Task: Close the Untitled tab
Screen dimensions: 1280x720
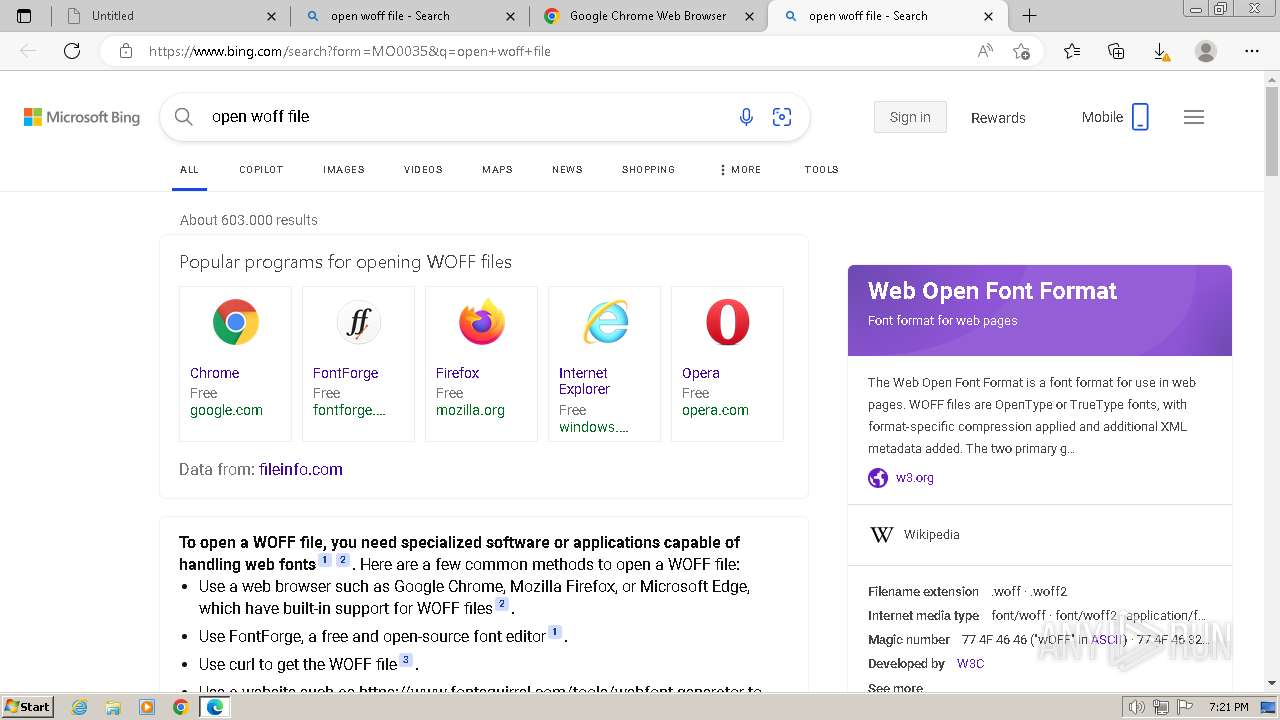Action: pos(272,16)
